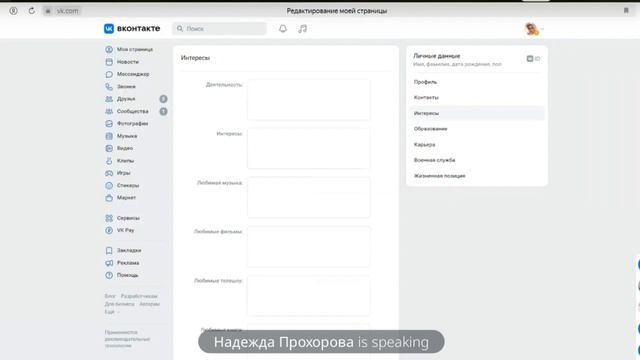Open Закладки bookmark icon
The image size is (640, 360).
click(x=109, y=250)
